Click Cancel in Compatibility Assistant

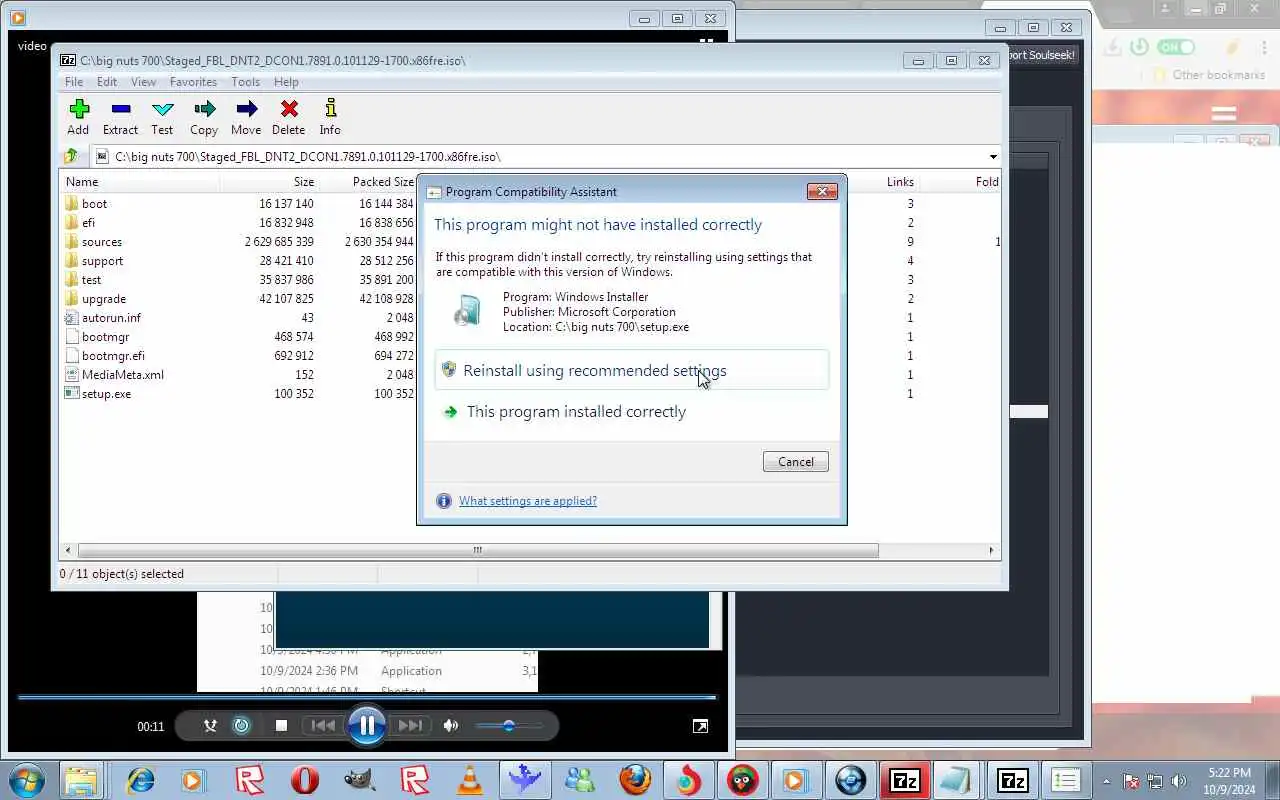tap(796, 461)
